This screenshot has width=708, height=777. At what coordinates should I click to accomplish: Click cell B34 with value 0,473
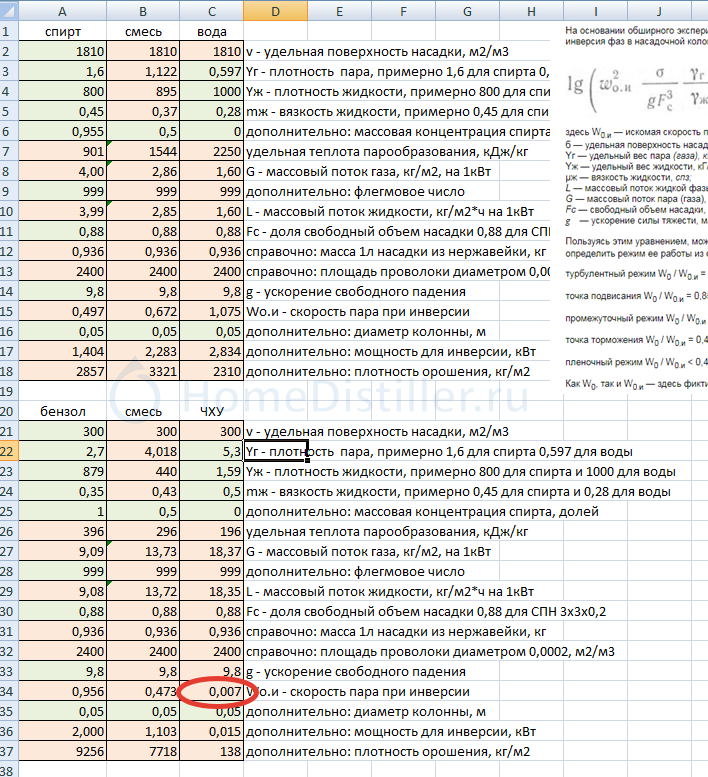143,691
